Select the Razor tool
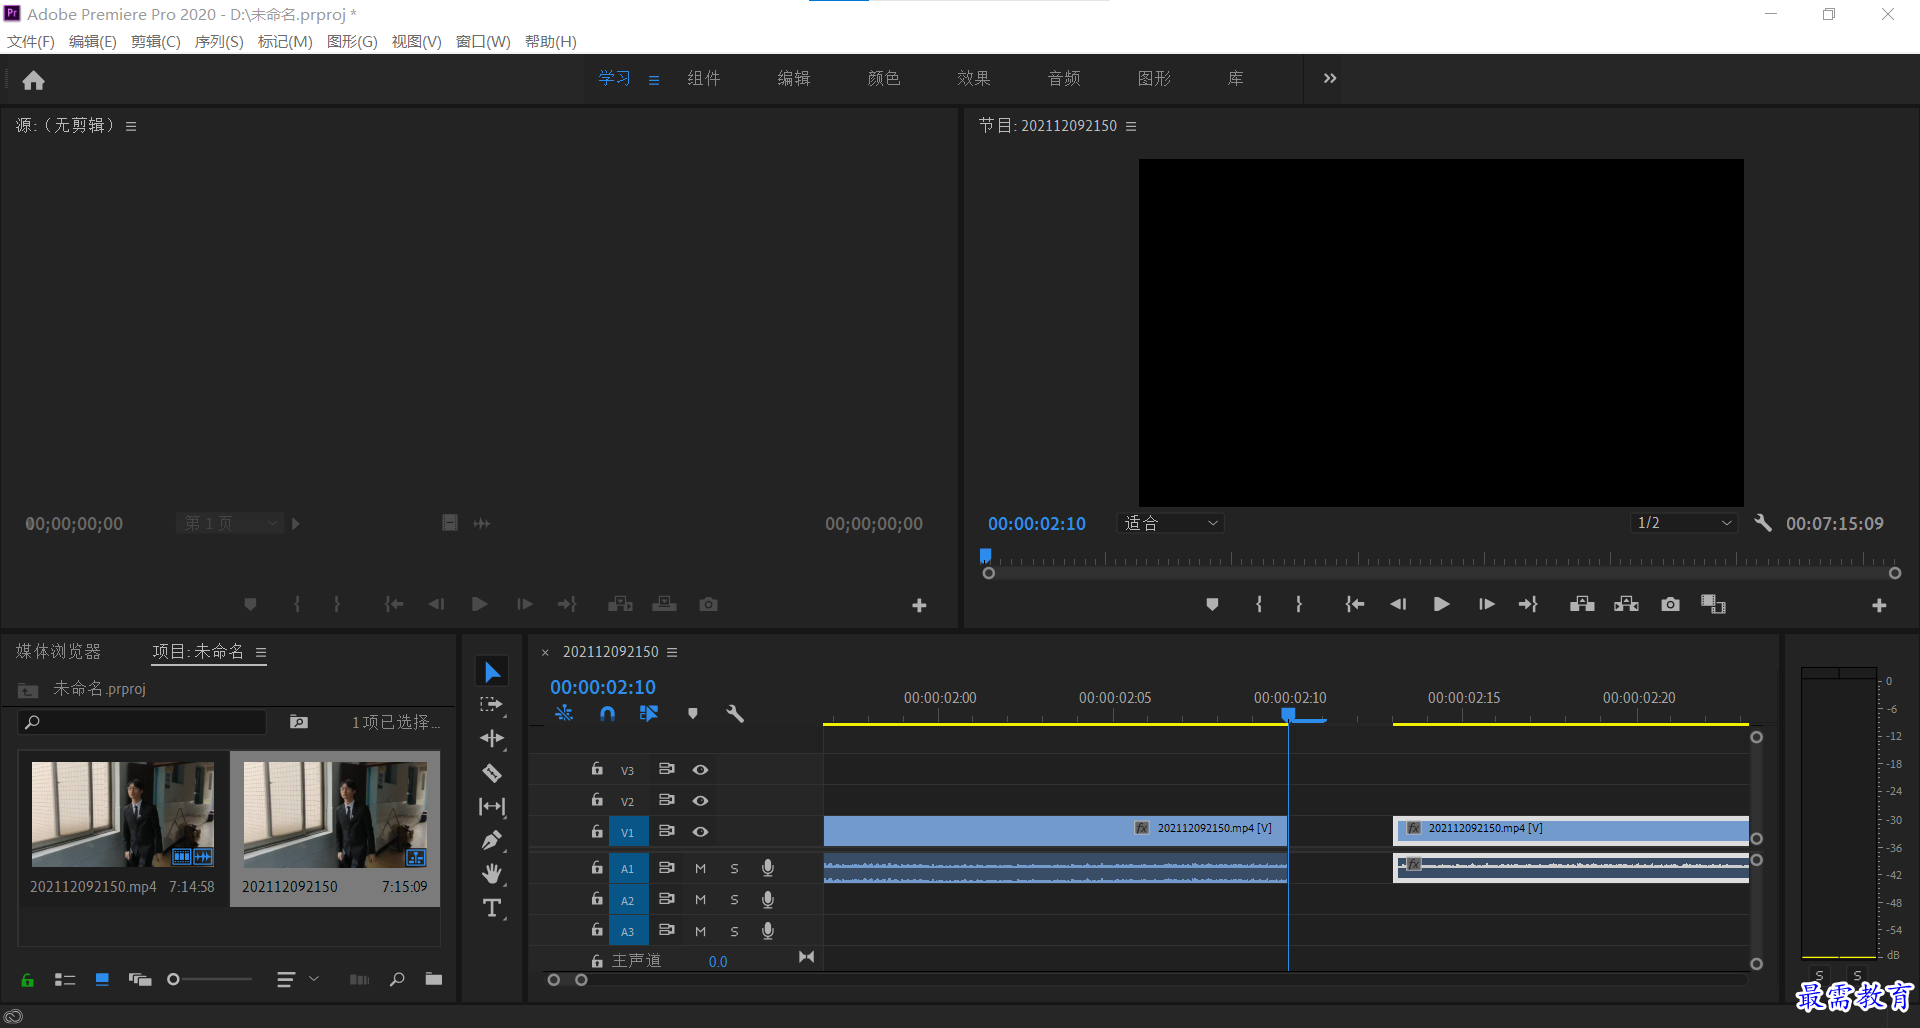This screenshot has height=1028, width=1920. tap(492, 773)
